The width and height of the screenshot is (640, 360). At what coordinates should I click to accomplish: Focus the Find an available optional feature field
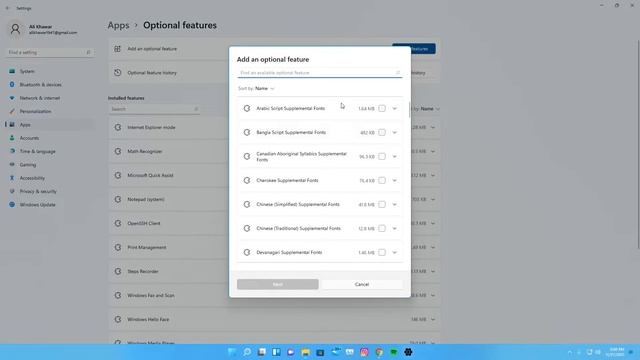[x=320, y=73]
